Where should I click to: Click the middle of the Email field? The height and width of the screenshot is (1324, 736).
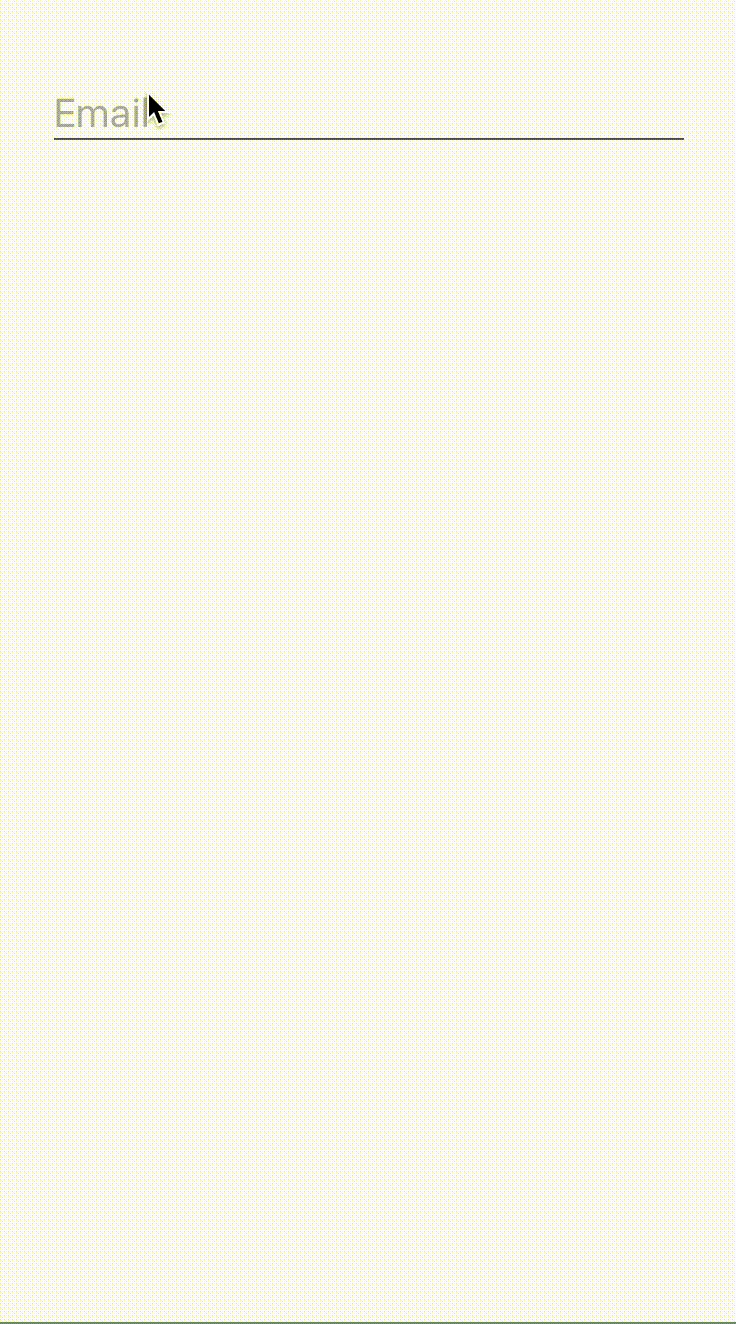pos(368,114)
